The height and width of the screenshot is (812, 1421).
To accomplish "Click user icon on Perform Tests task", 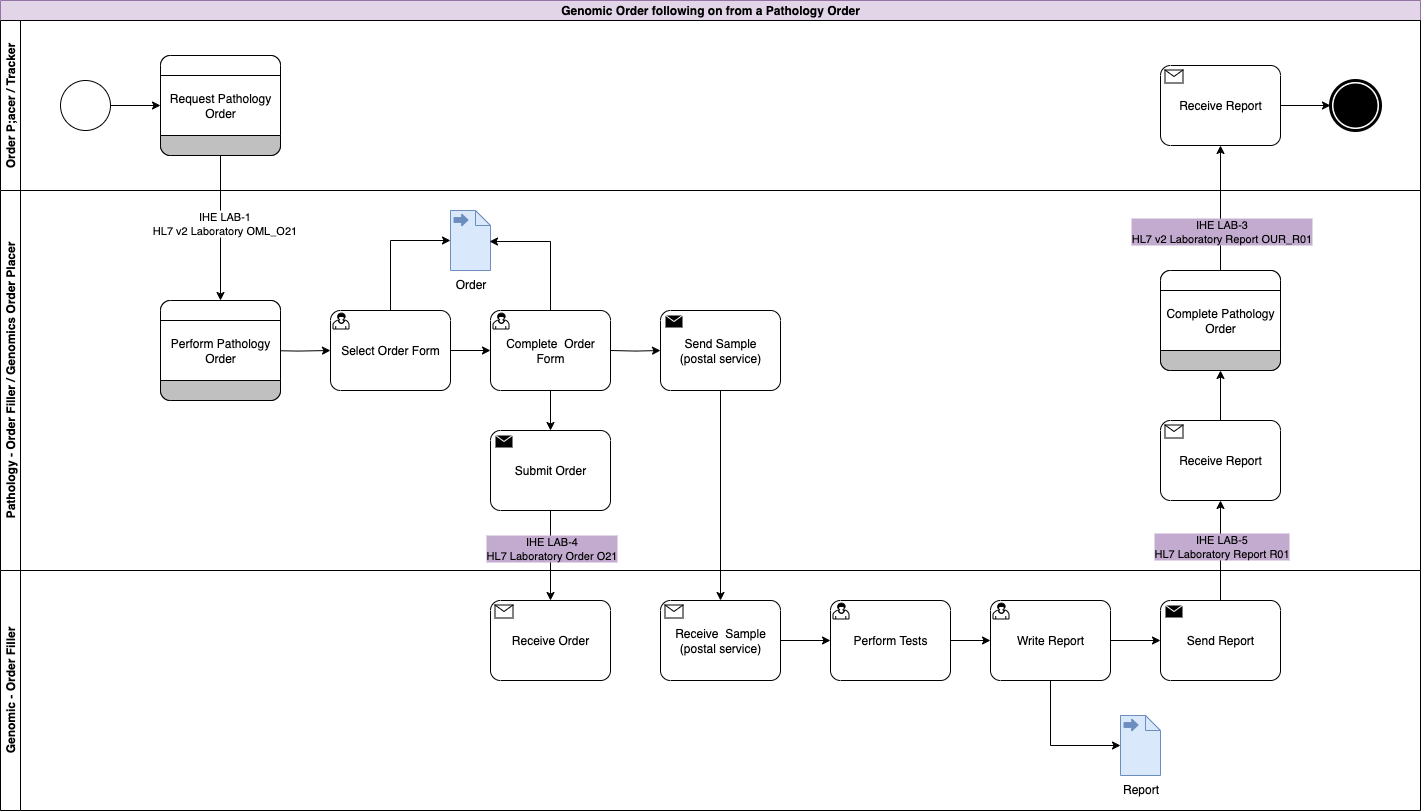I will (x=841, y=611).
